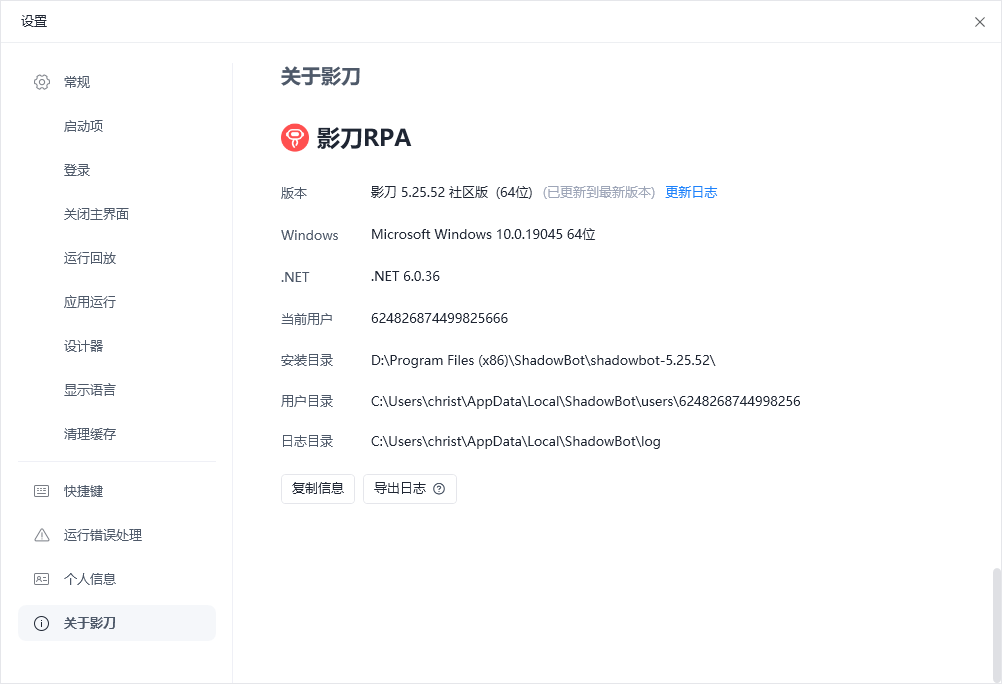Click the 版本 label

[x=294, y=193]
